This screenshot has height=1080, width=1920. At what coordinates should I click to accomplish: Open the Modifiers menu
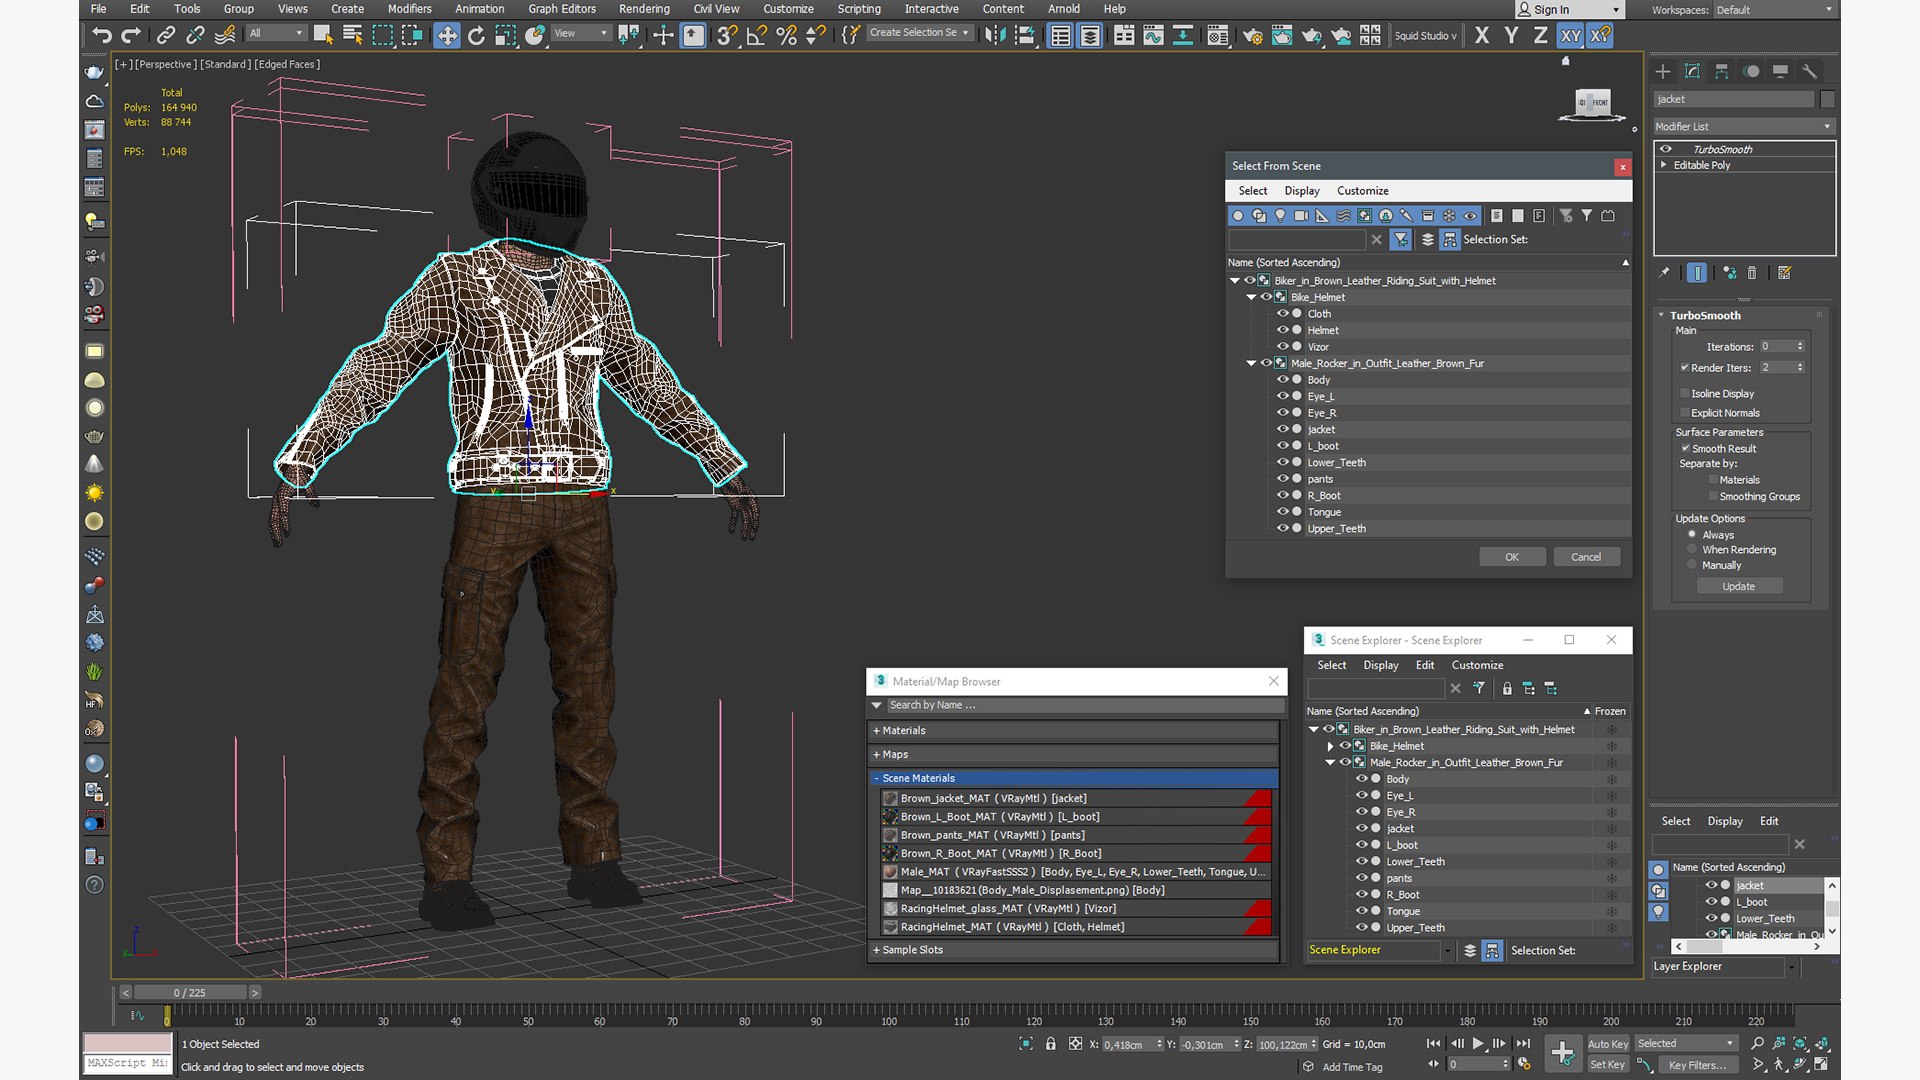(x=410, y=9)
